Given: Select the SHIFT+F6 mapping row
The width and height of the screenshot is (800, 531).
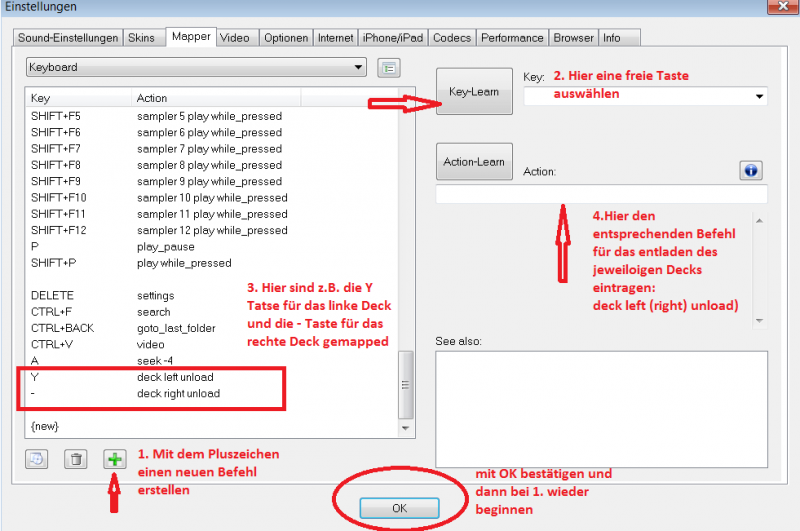Looking at the screenshot, I should (211, 133).
